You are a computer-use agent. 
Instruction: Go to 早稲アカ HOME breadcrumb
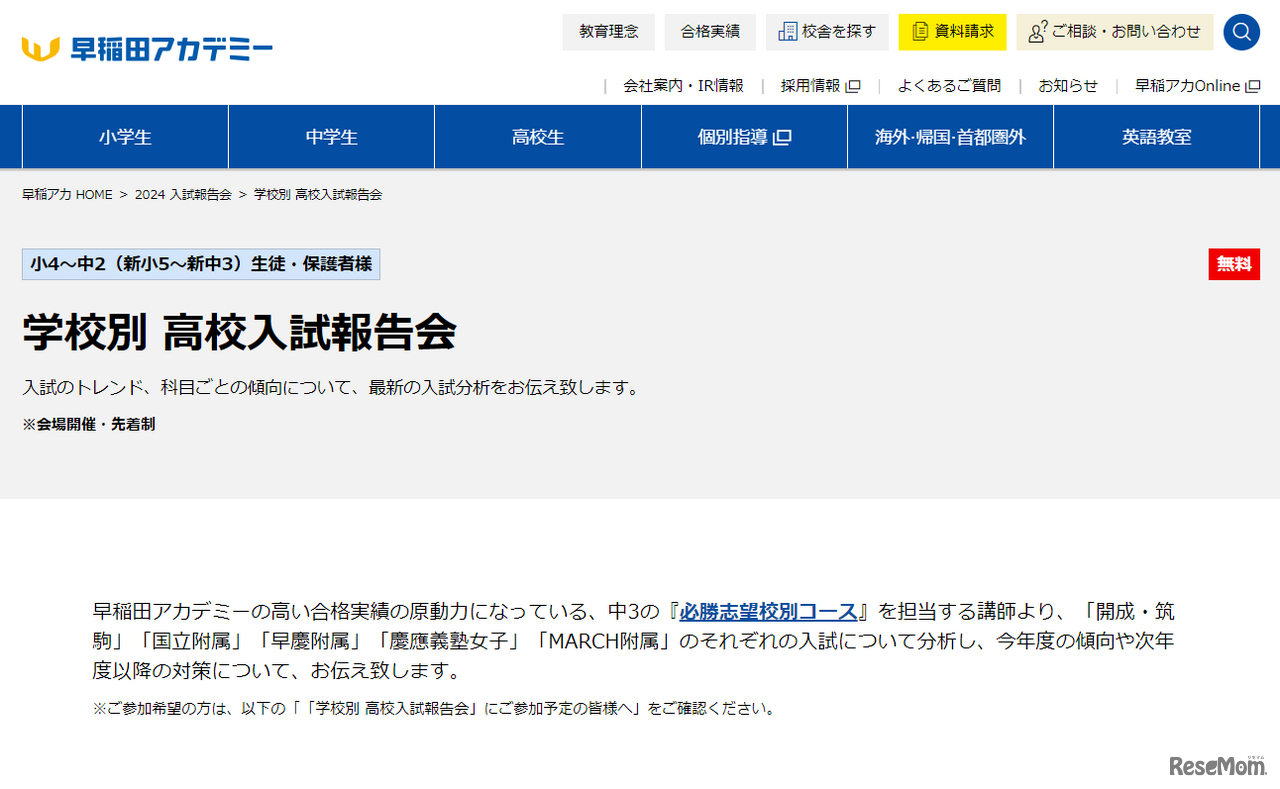[67, 195]
